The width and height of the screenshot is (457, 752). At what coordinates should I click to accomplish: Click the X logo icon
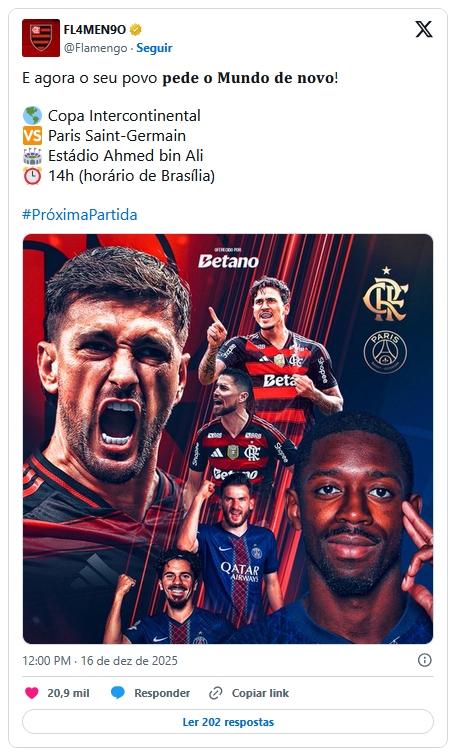coord(423,29)
